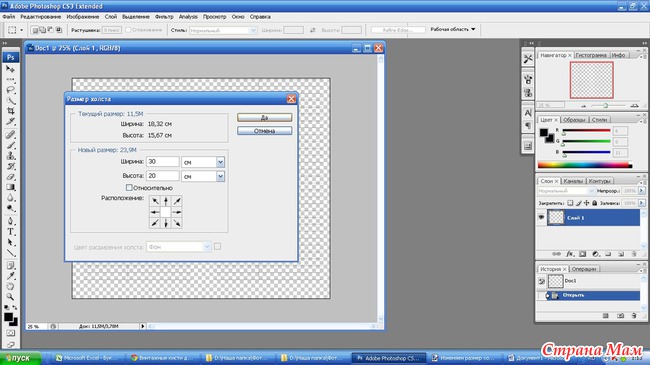Open width units dropdown next to Ширина
This screenshot has height=365, width=650.
(220, 162)
